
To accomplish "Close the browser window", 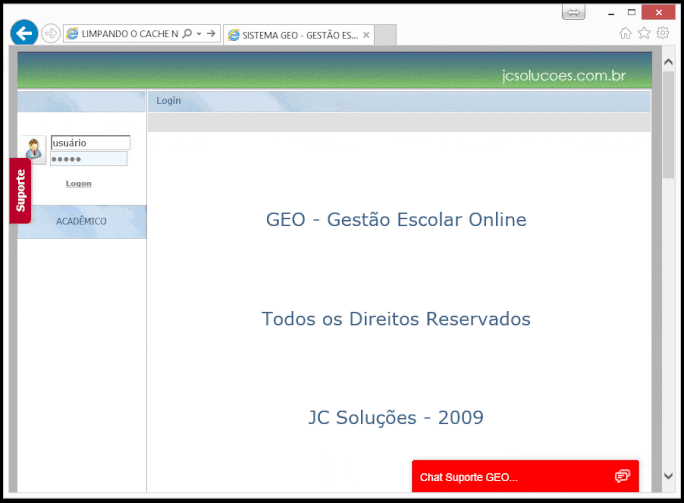I will click(x=659, y=13).
